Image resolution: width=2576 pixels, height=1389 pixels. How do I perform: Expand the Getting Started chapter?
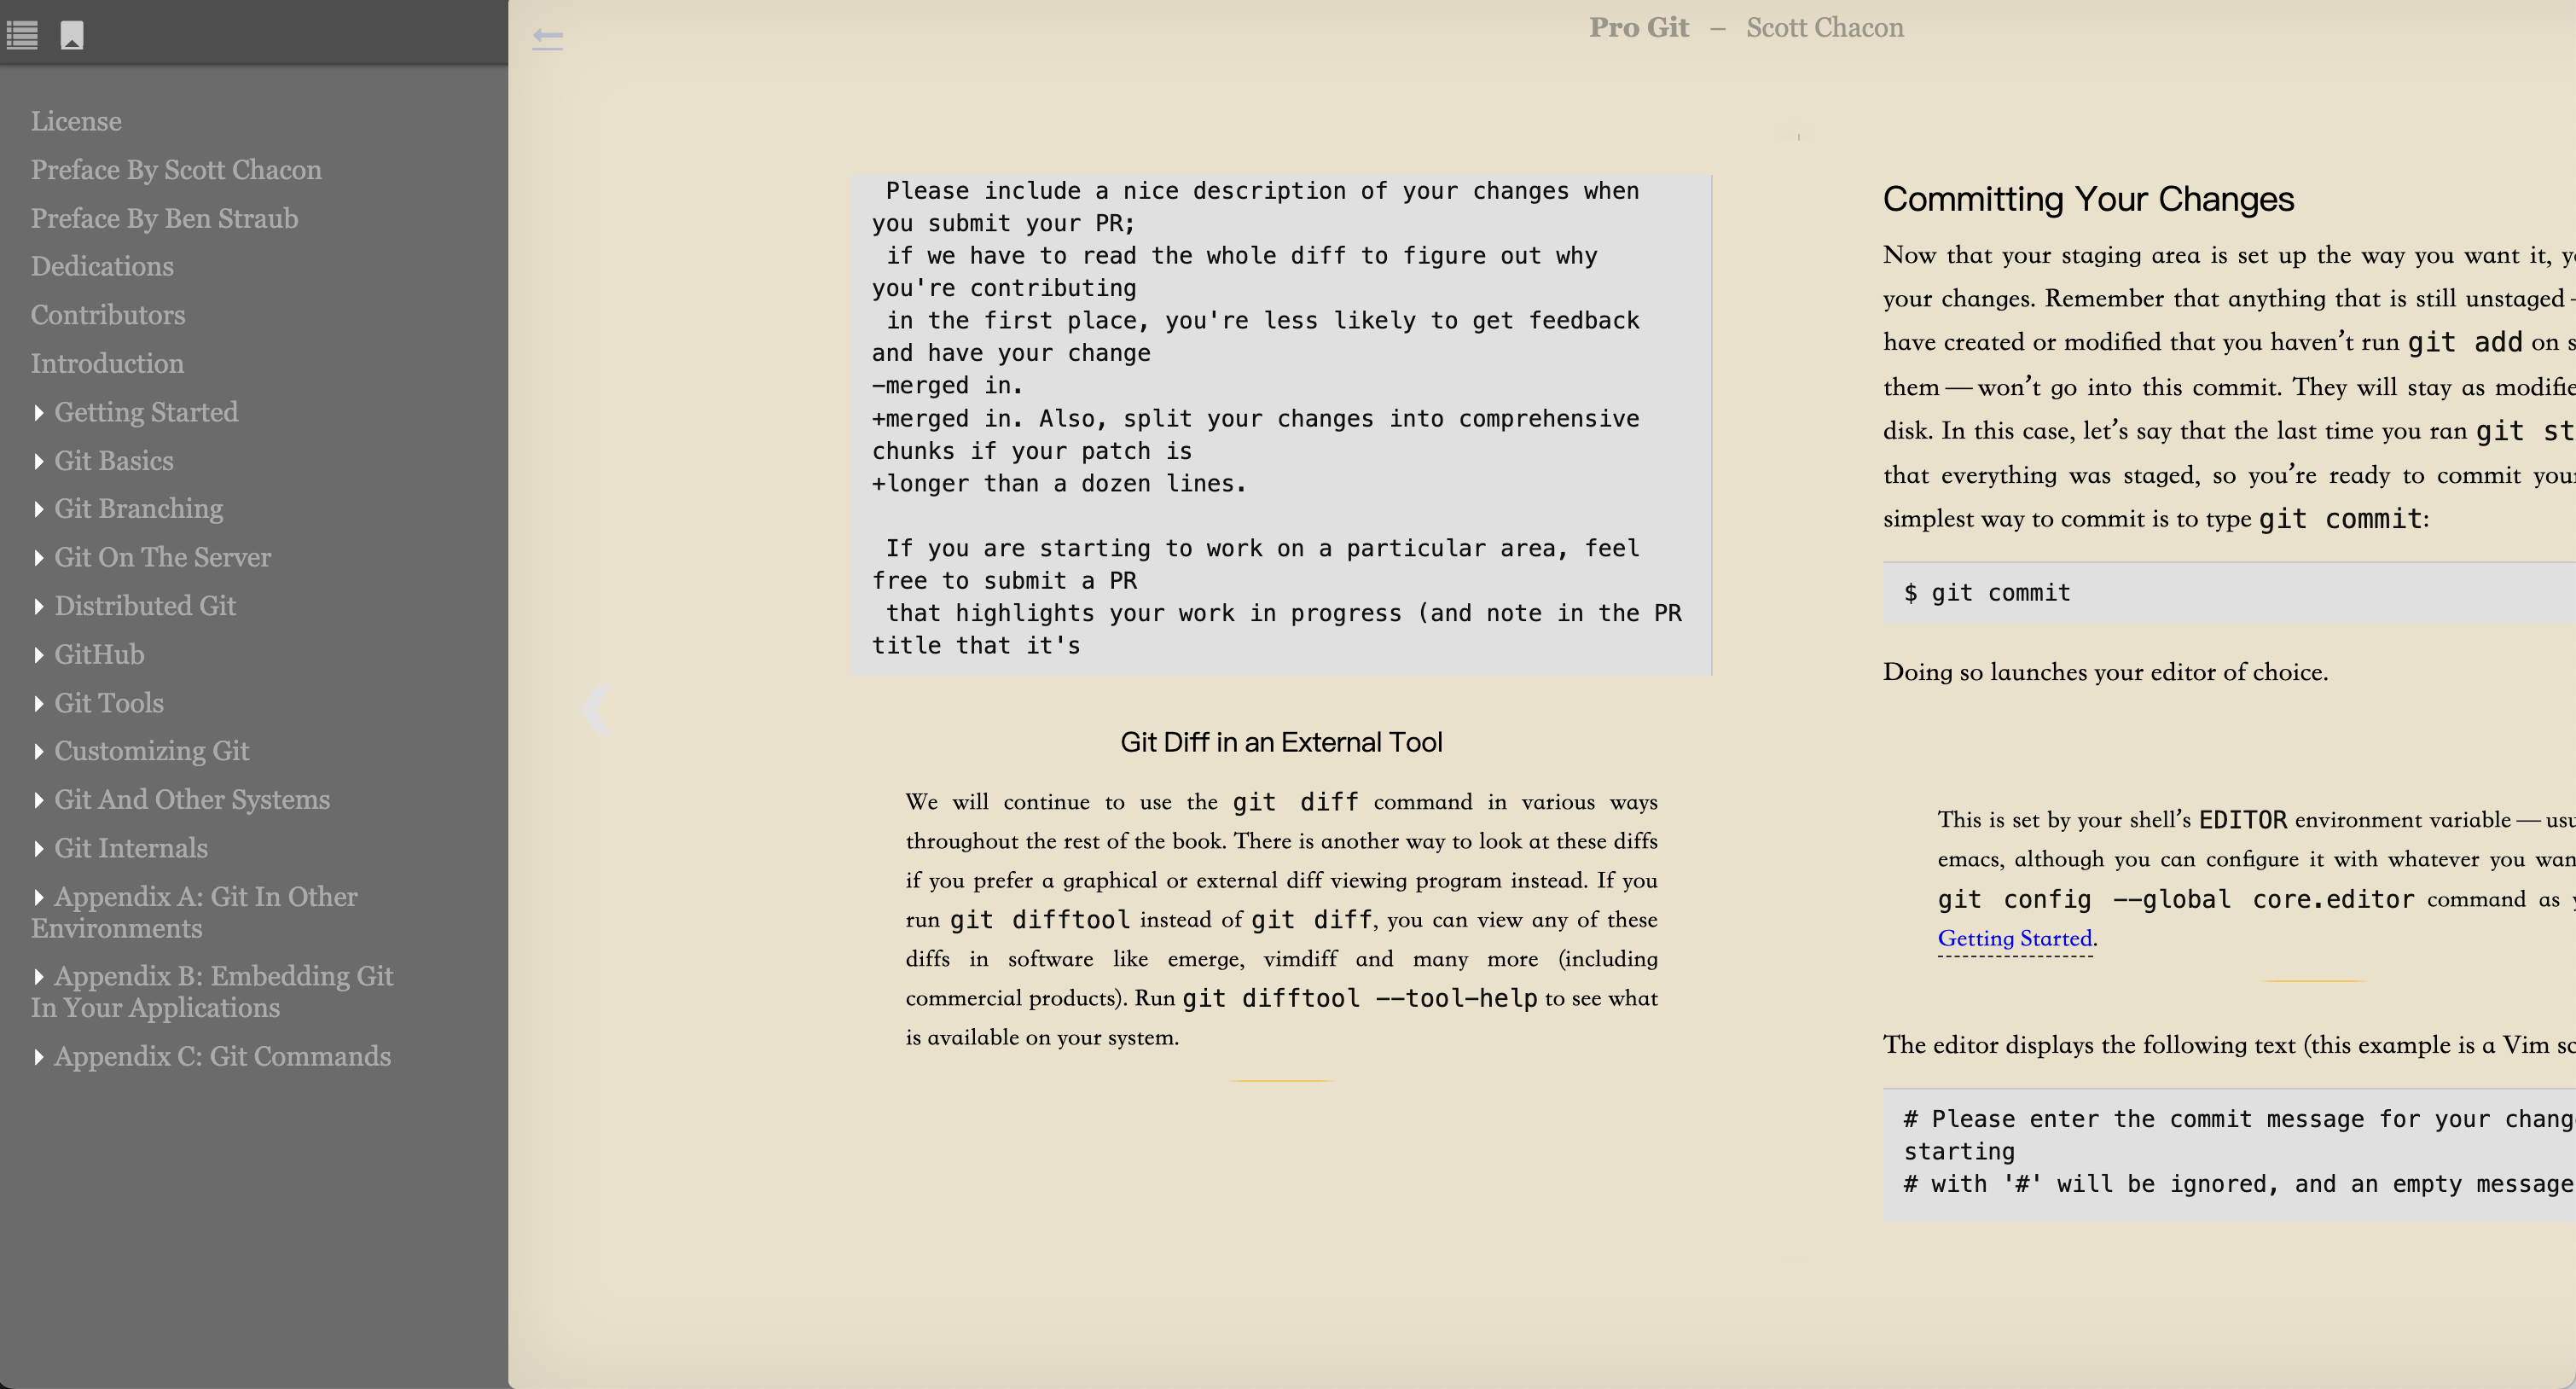(x=39, y=413)
